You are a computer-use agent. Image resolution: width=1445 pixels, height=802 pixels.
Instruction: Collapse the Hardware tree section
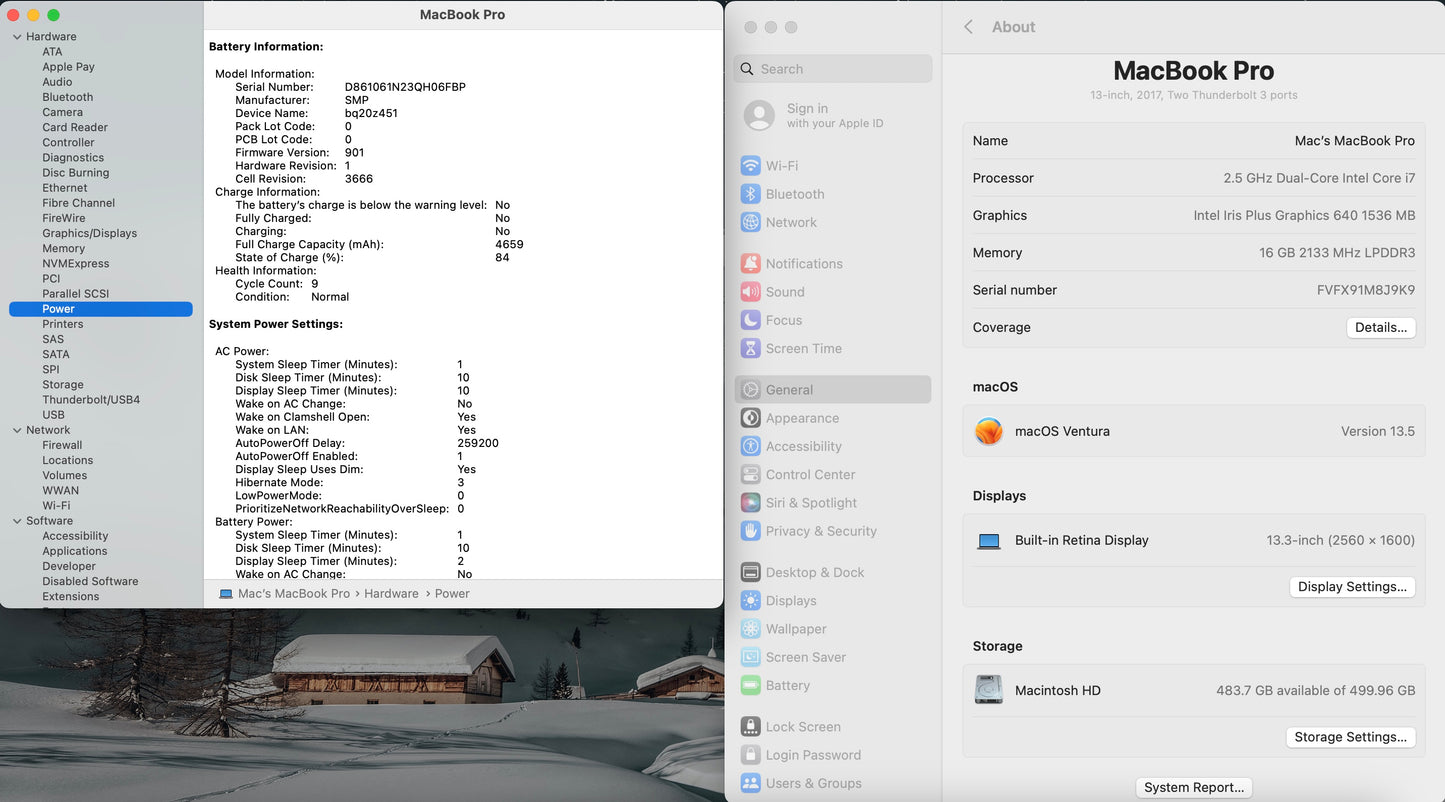tap(17, 37)
